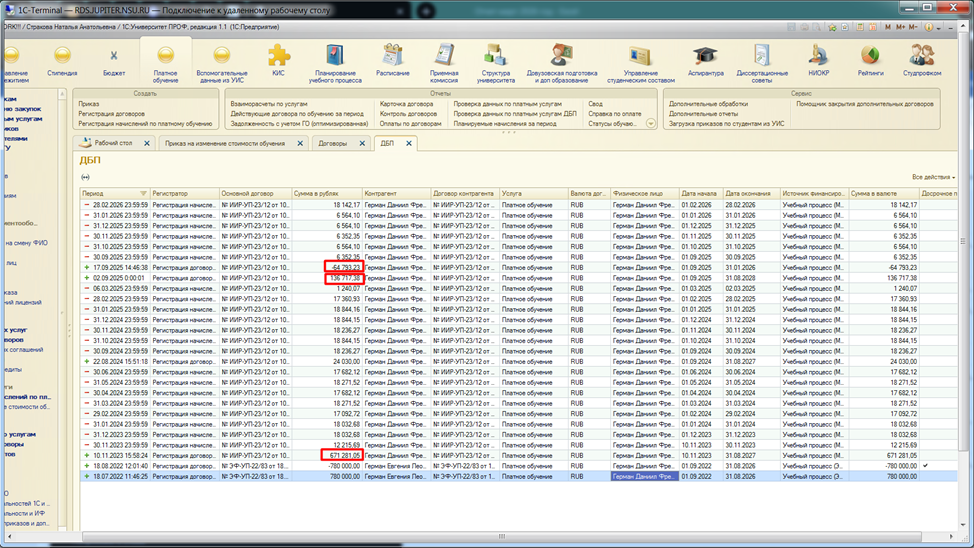Click the Досрочное checkmark in the -780 000,00 row
This screenshot has width=974, height=548.
pyautogui.click(x=925, y=466)
